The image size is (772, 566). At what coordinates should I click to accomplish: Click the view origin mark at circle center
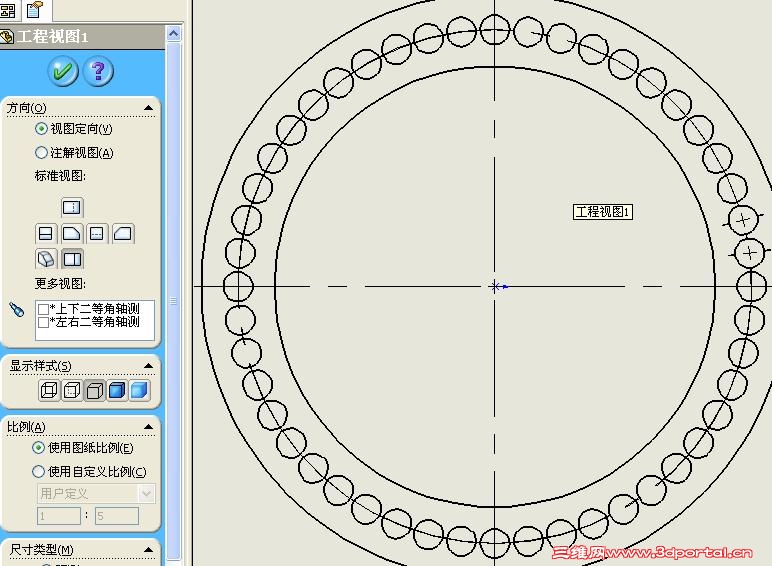(496, 286)
